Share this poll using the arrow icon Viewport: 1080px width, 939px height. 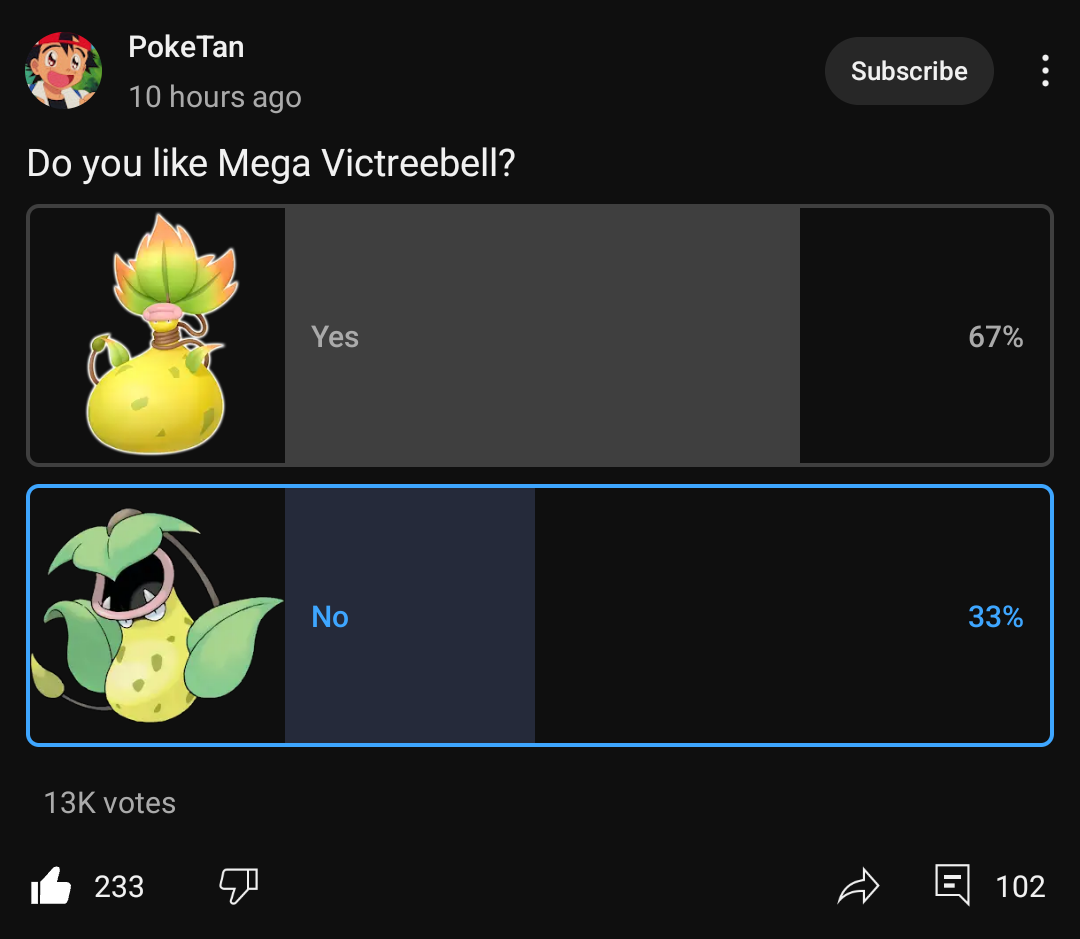click(x=858, y=886)
